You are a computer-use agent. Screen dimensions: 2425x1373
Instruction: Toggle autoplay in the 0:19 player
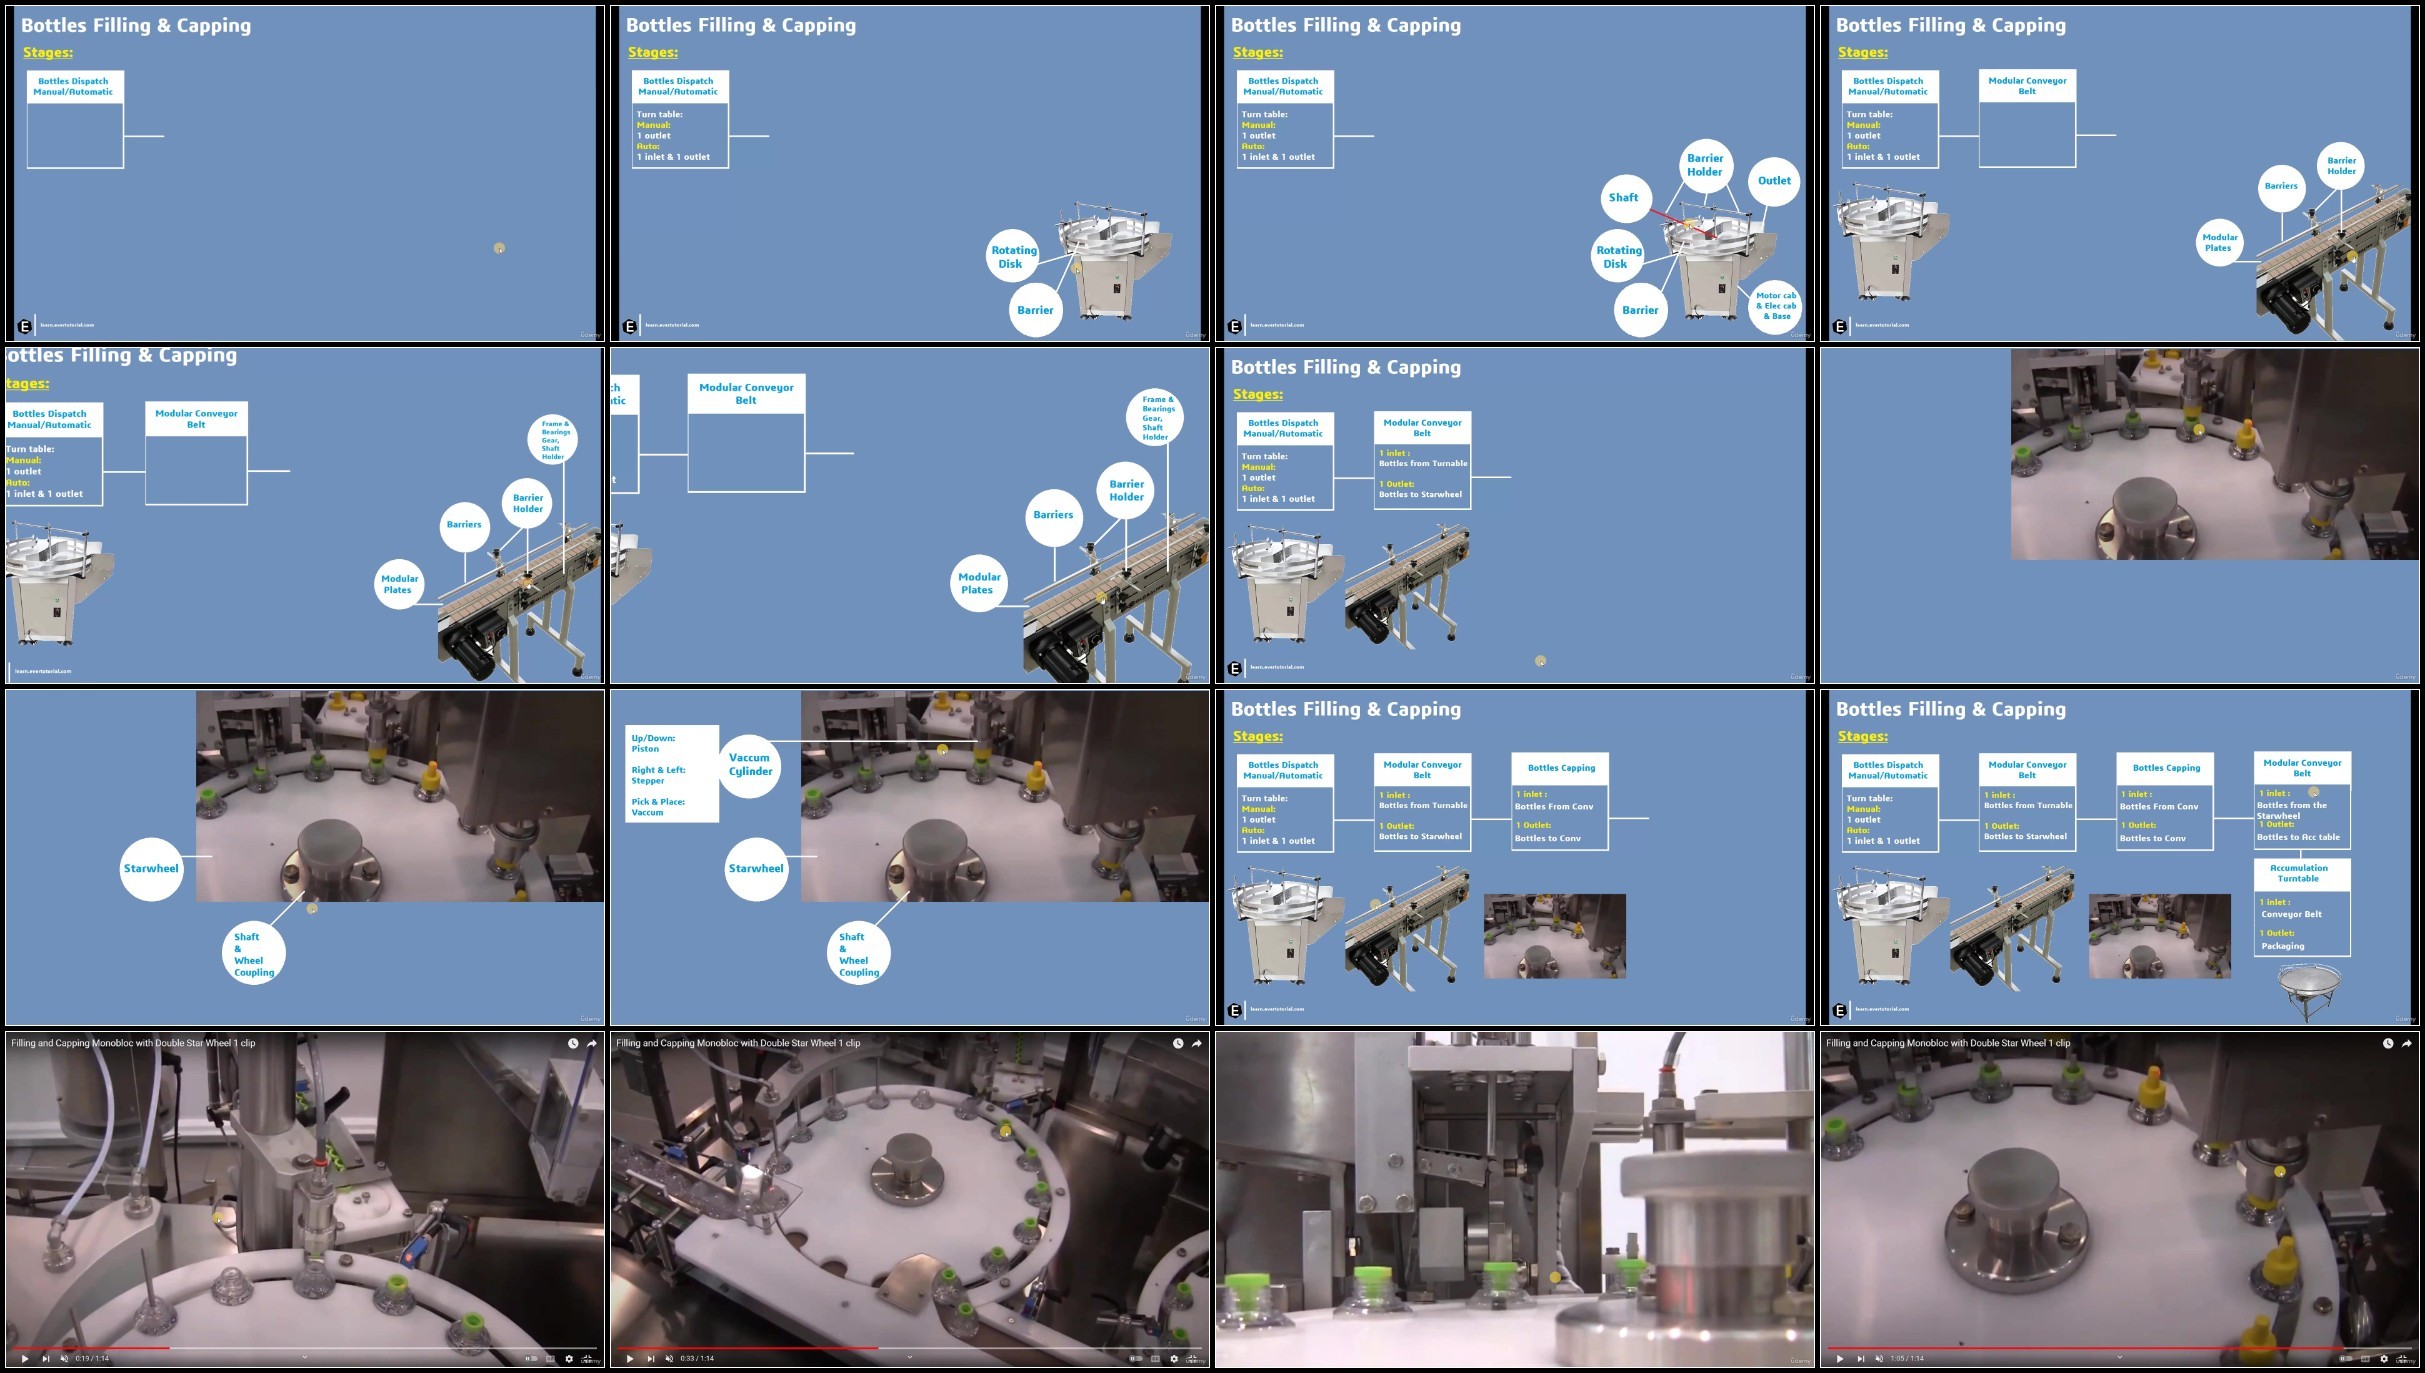(x=531, y=1358)
